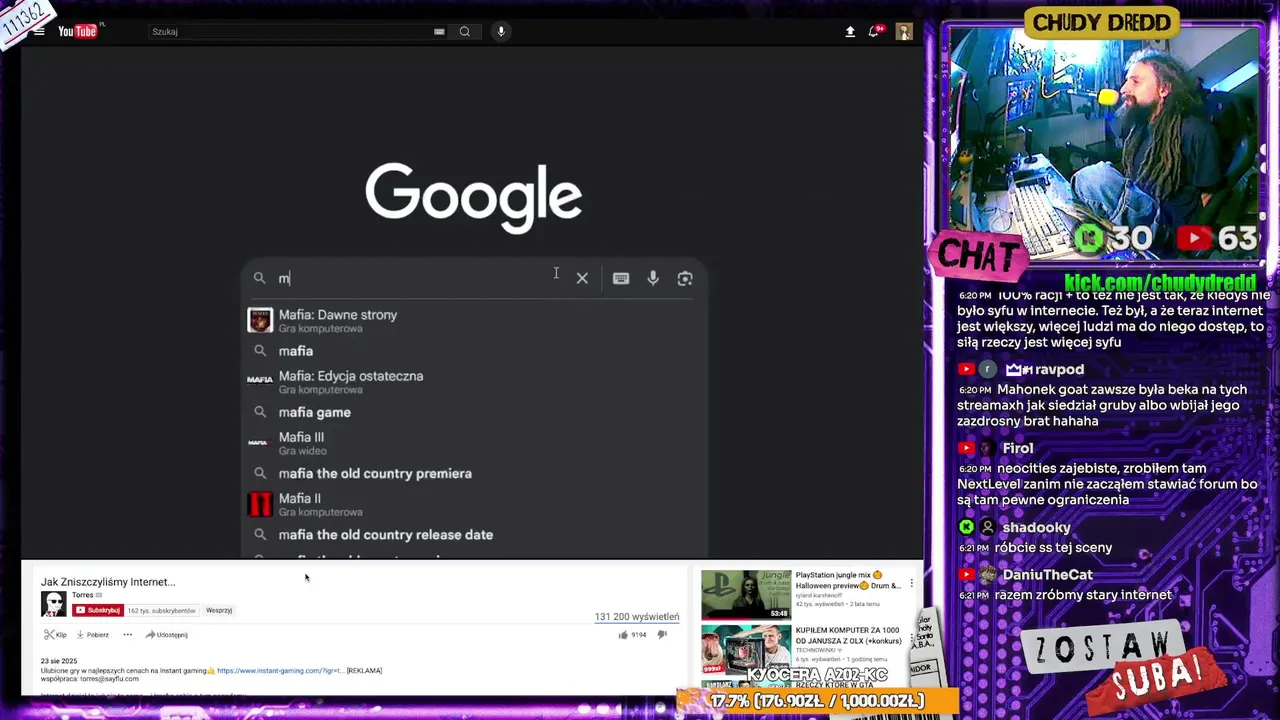The width and height of the screenshot is (1280, 720).
Task: Click the '131 200 wyświetleń' view count
Action: pyautogui.click(x=637, y=617)
